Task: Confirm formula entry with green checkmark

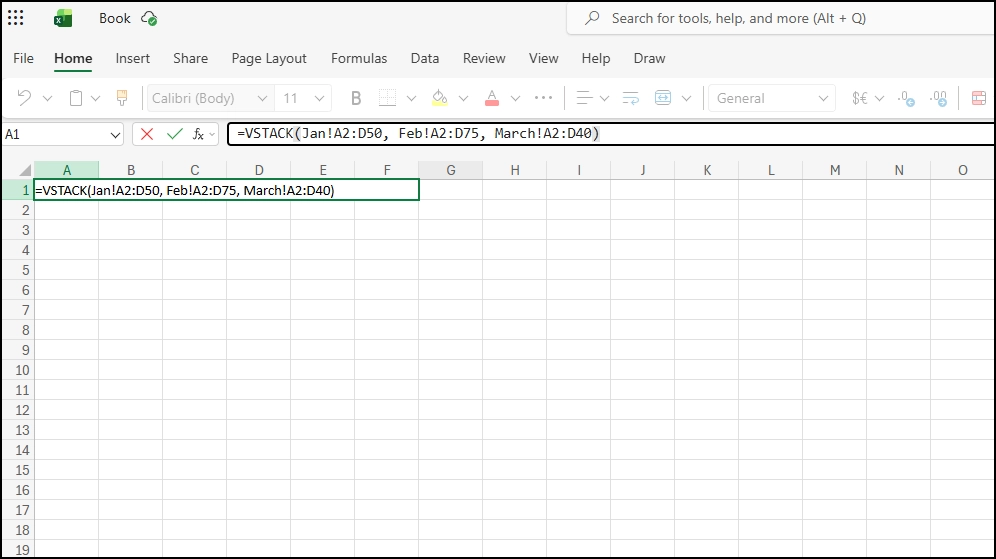Action: (175, 134)
